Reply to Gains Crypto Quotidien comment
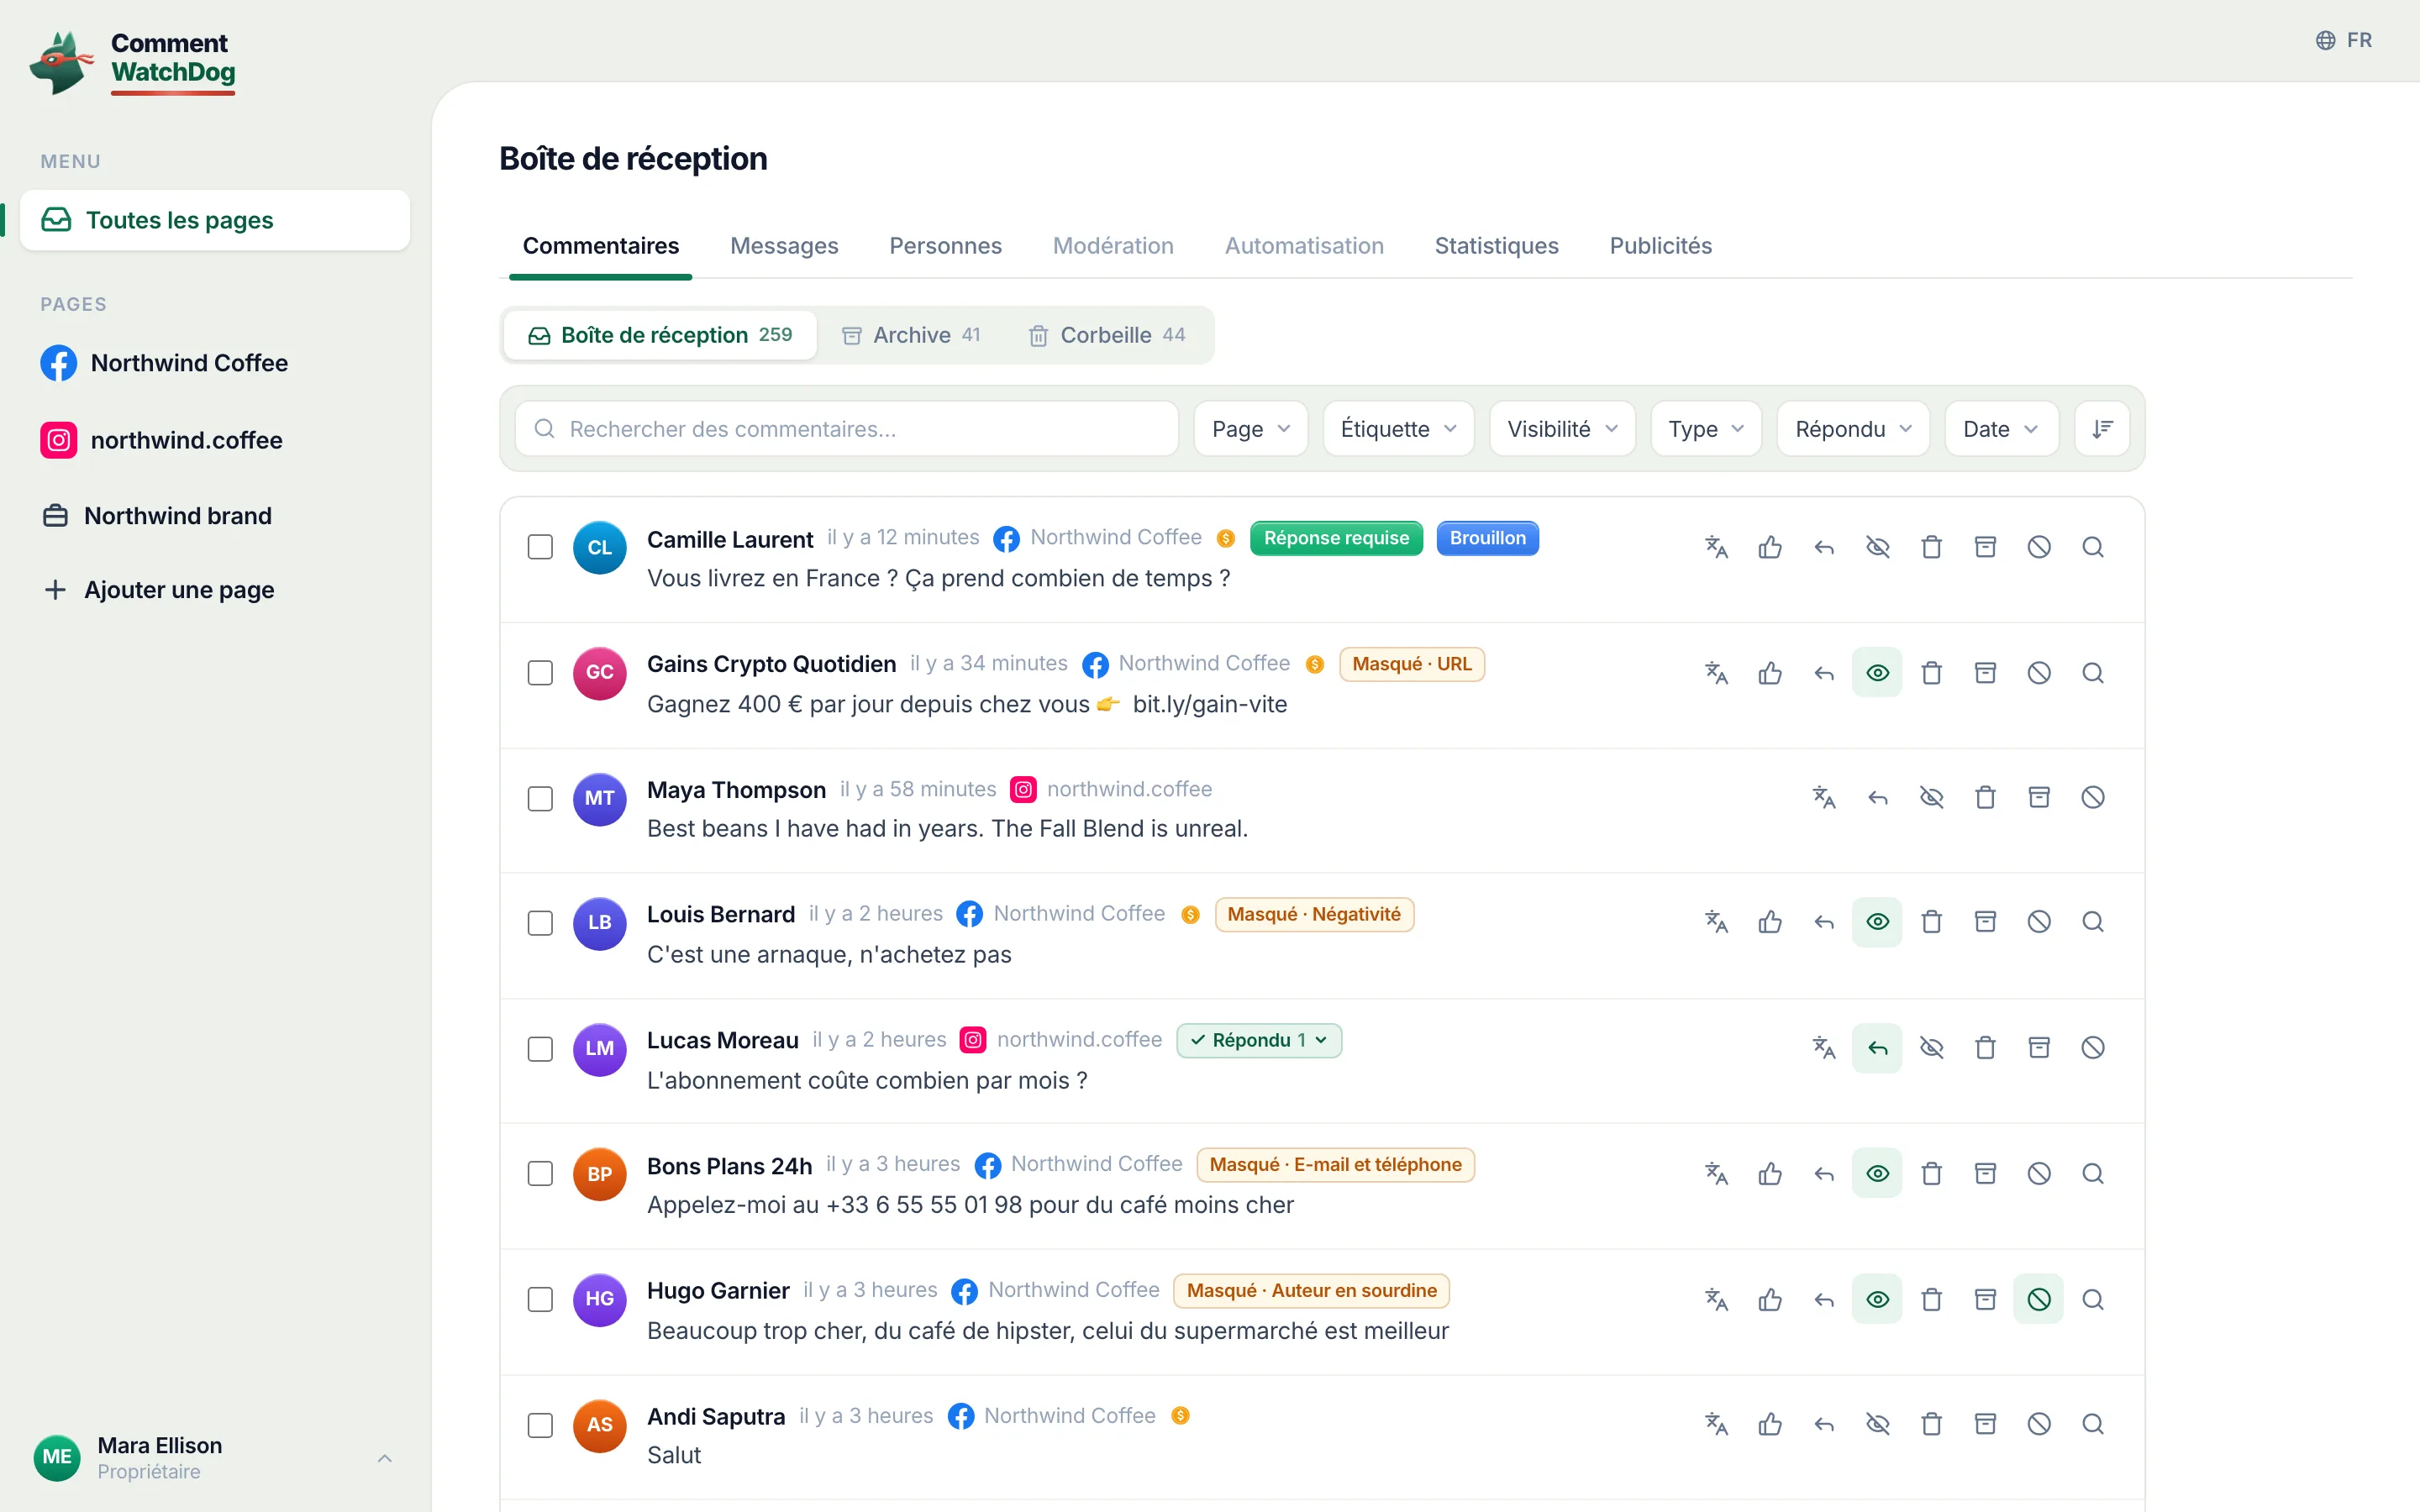The width and height of the screenshot is (2420, 1512). 1824,673
